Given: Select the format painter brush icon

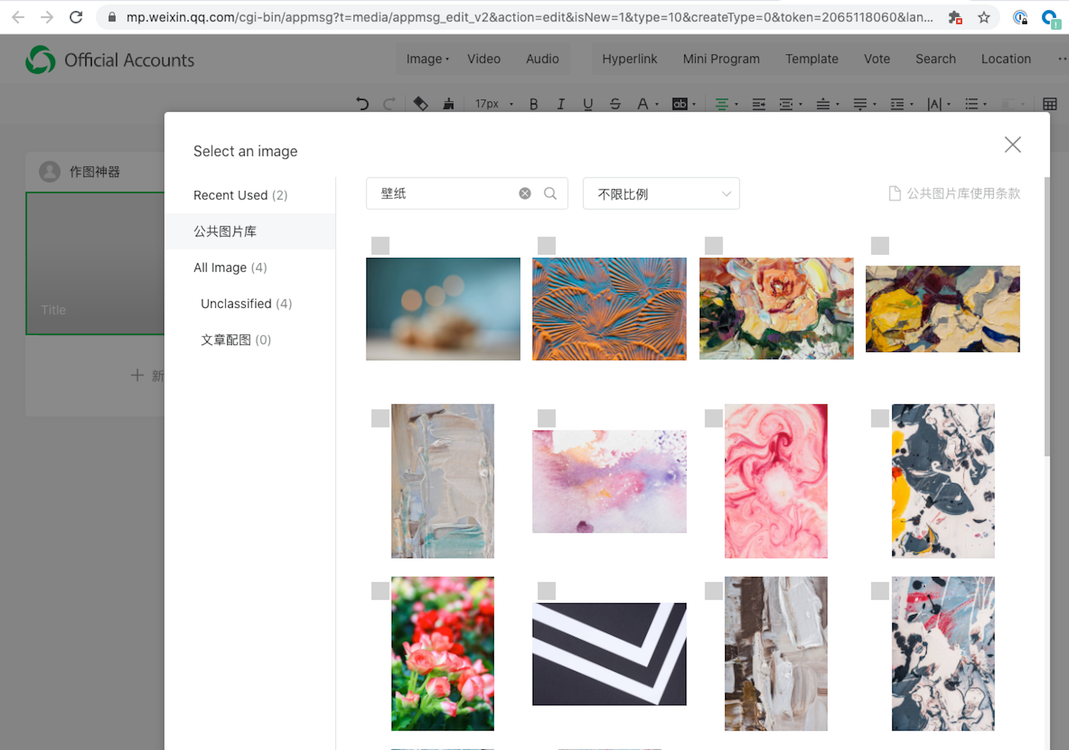Looking at the screenshot, I should (448, 104).
